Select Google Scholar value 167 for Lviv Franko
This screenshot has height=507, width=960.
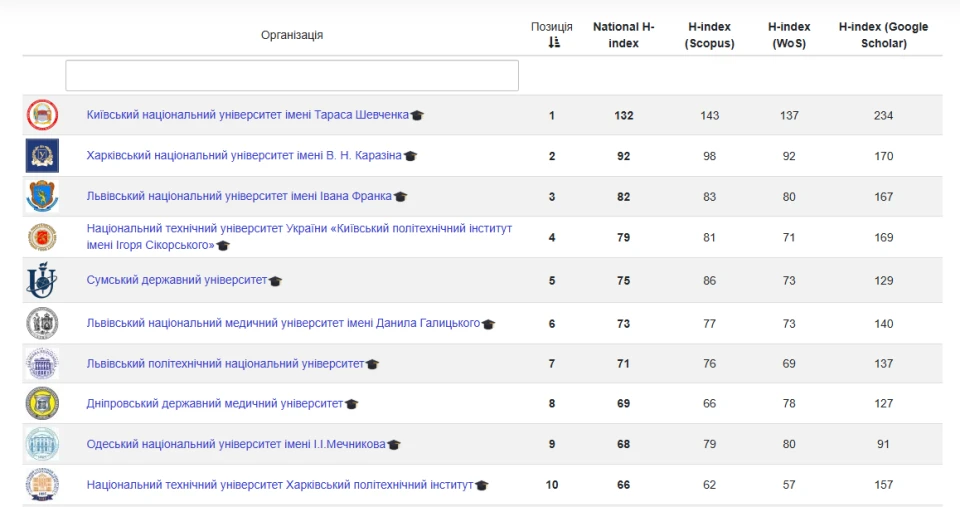click(883, 197)
